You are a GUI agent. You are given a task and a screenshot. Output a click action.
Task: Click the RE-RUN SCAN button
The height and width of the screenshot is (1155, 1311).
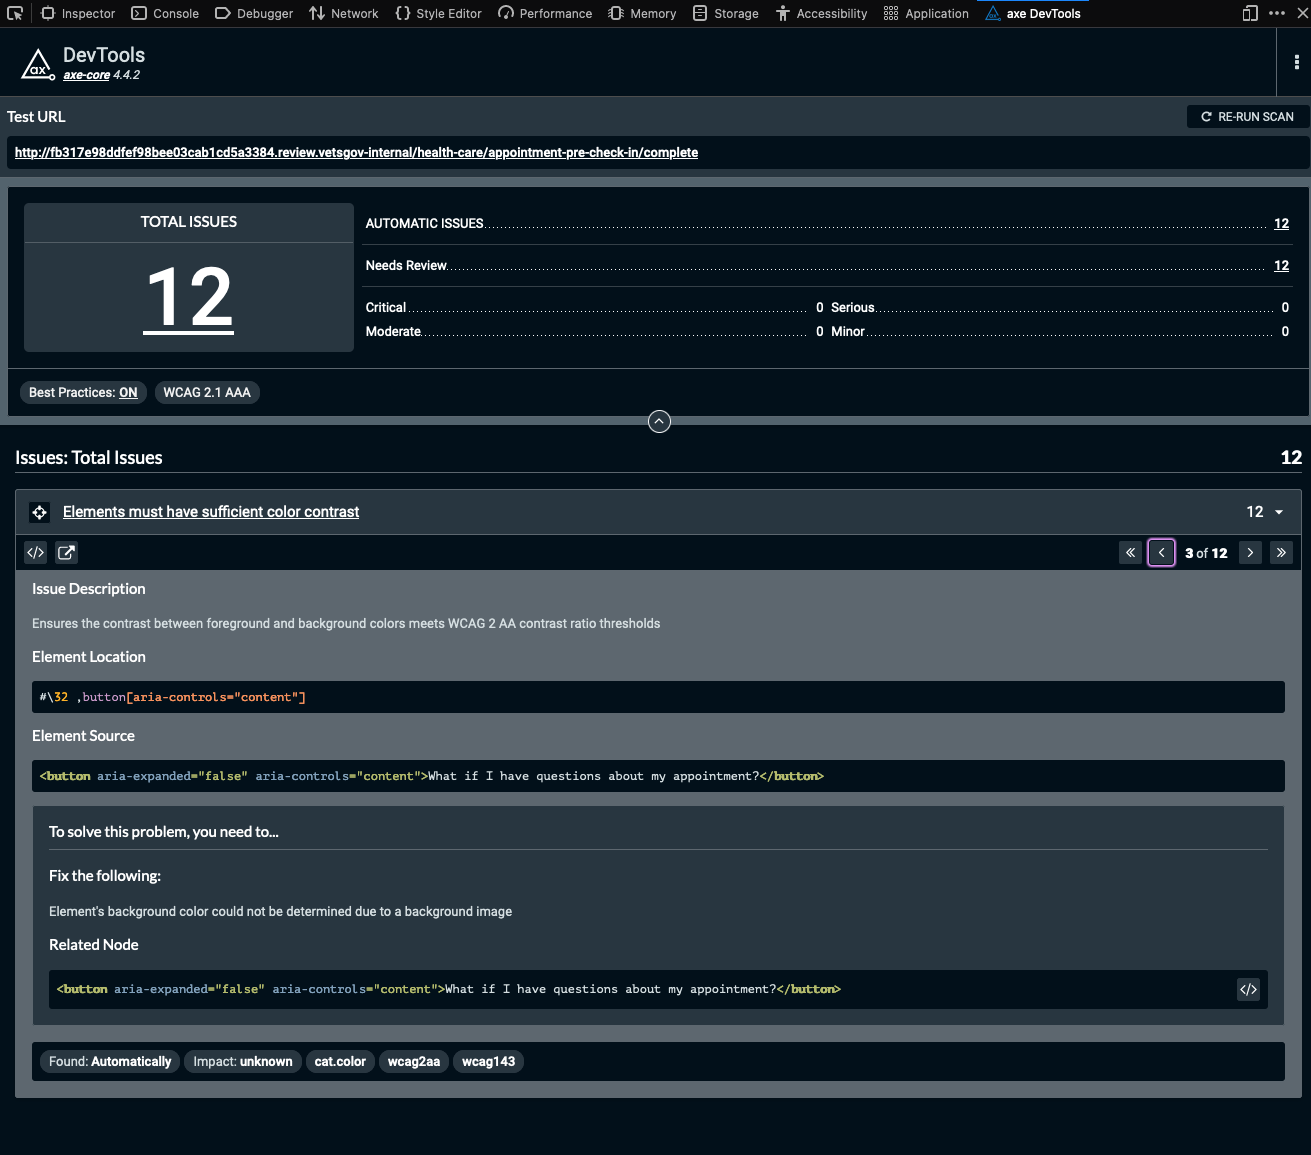[x=1247, y=116]
